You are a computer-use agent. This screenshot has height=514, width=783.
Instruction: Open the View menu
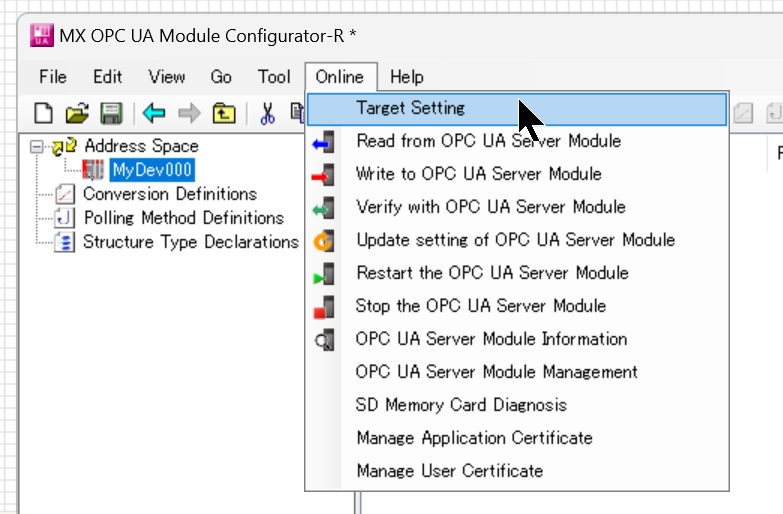tap(167, 77)
